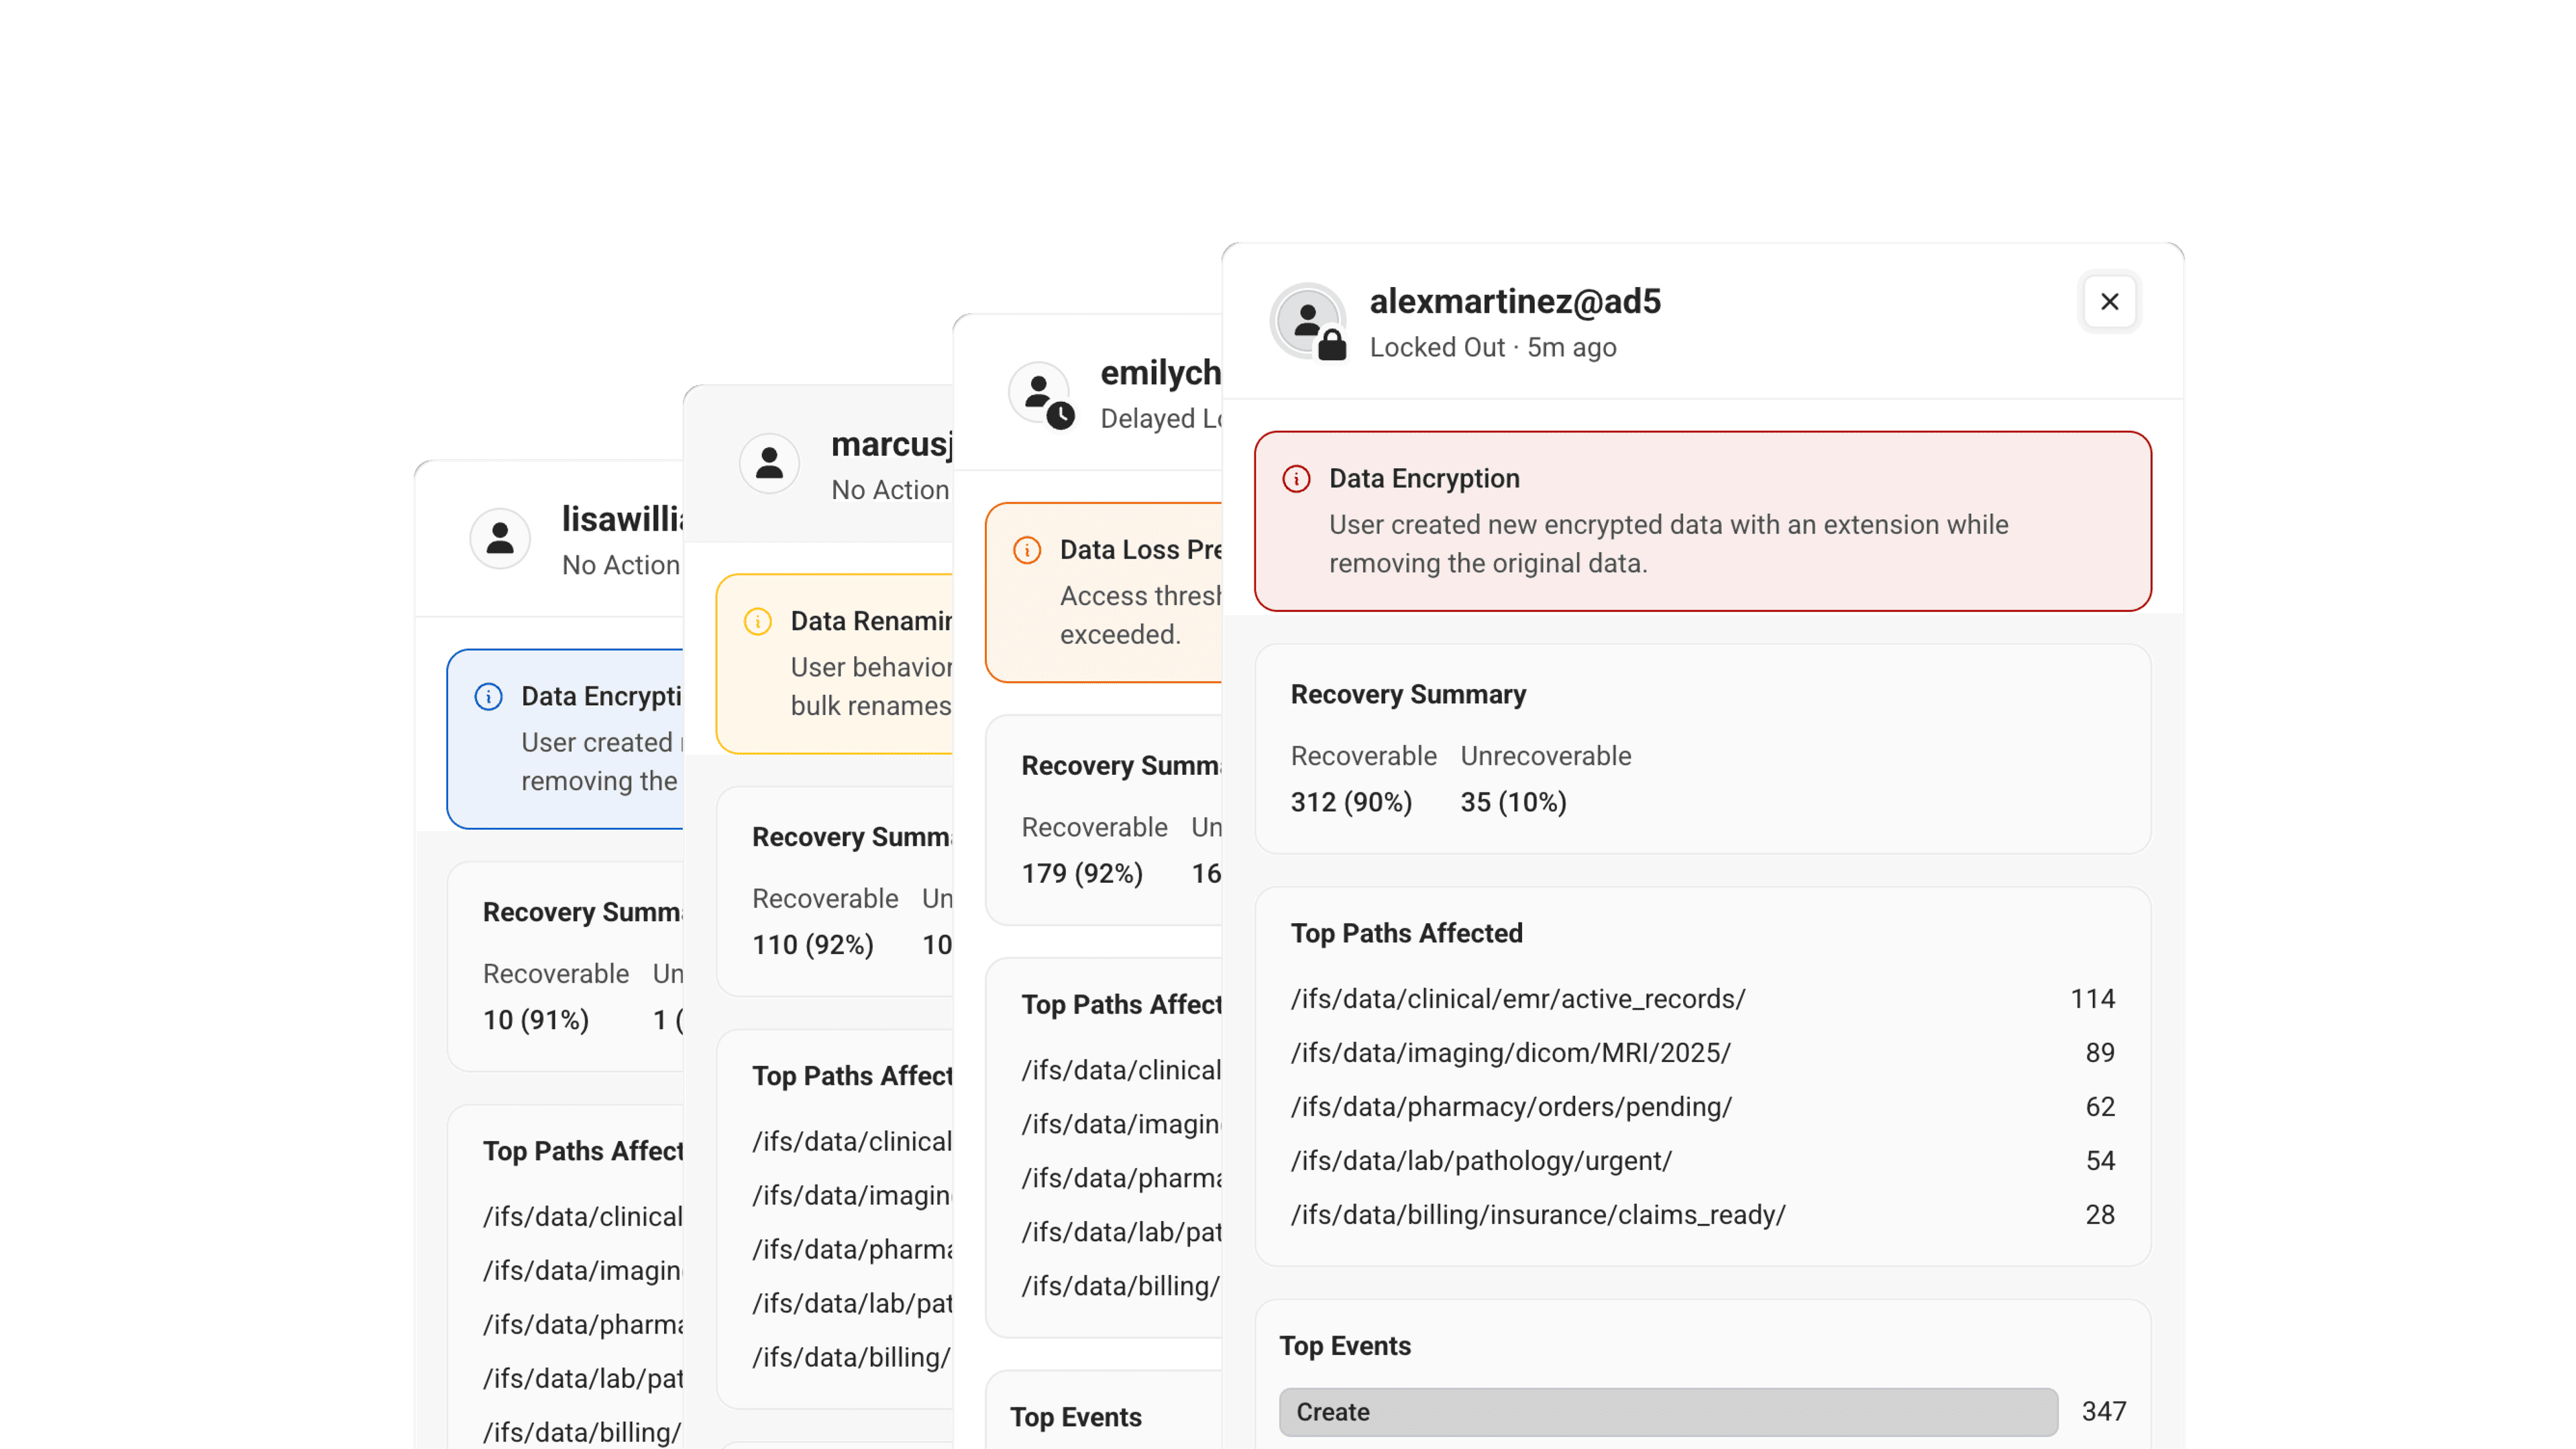Click 179 (92%) recoverable in emilych panel
Screen dimensions: 2576x1449
coord(1082,873)
